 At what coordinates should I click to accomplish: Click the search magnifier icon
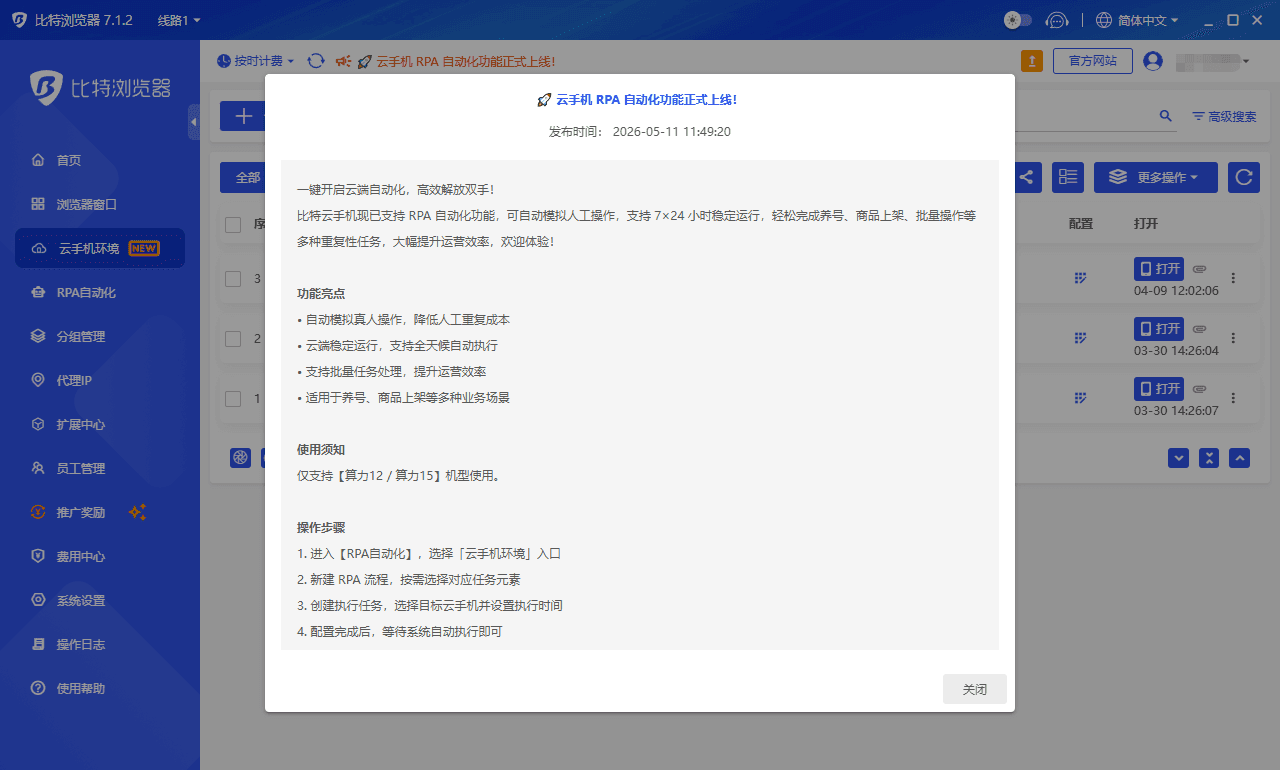[1165, 116]
